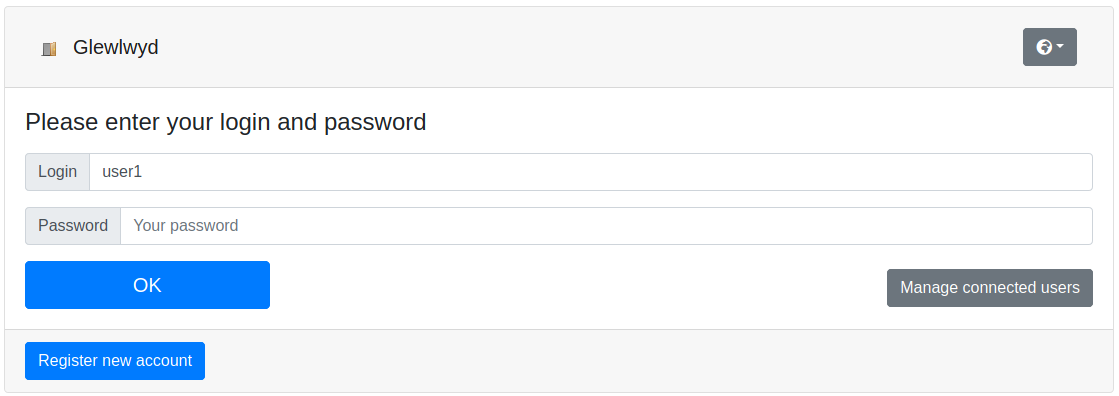Open the globe language selector
Image resolution: width=1119 pixels, height=396 pixels.
coord(1049,47)
